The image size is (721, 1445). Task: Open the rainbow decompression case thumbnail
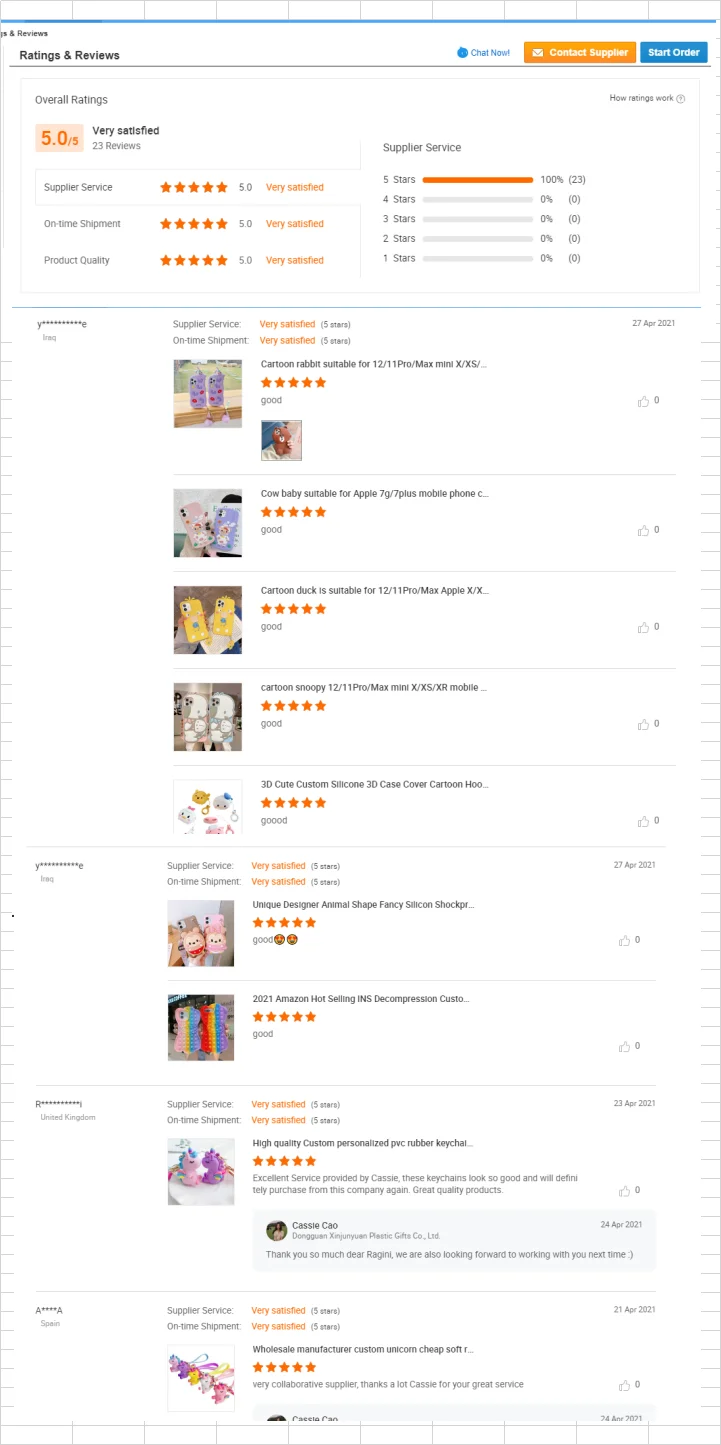pos(201,1027)
